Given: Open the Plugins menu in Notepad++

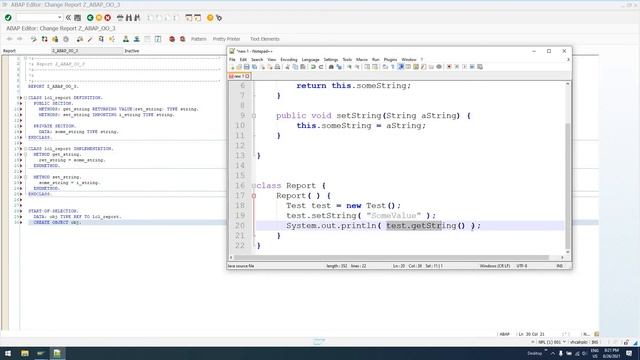Looking at the screenshot, I should (x=390, y=60).
